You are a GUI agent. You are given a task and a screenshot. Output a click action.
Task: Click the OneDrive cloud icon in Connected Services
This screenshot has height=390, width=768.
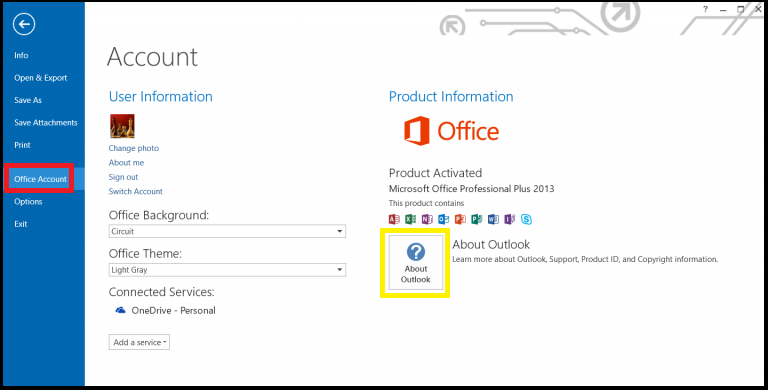click(x=120, y=310)
